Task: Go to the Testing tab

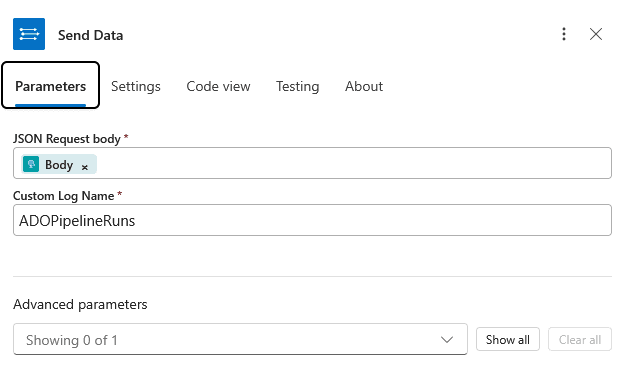Action: pos(297,86)
